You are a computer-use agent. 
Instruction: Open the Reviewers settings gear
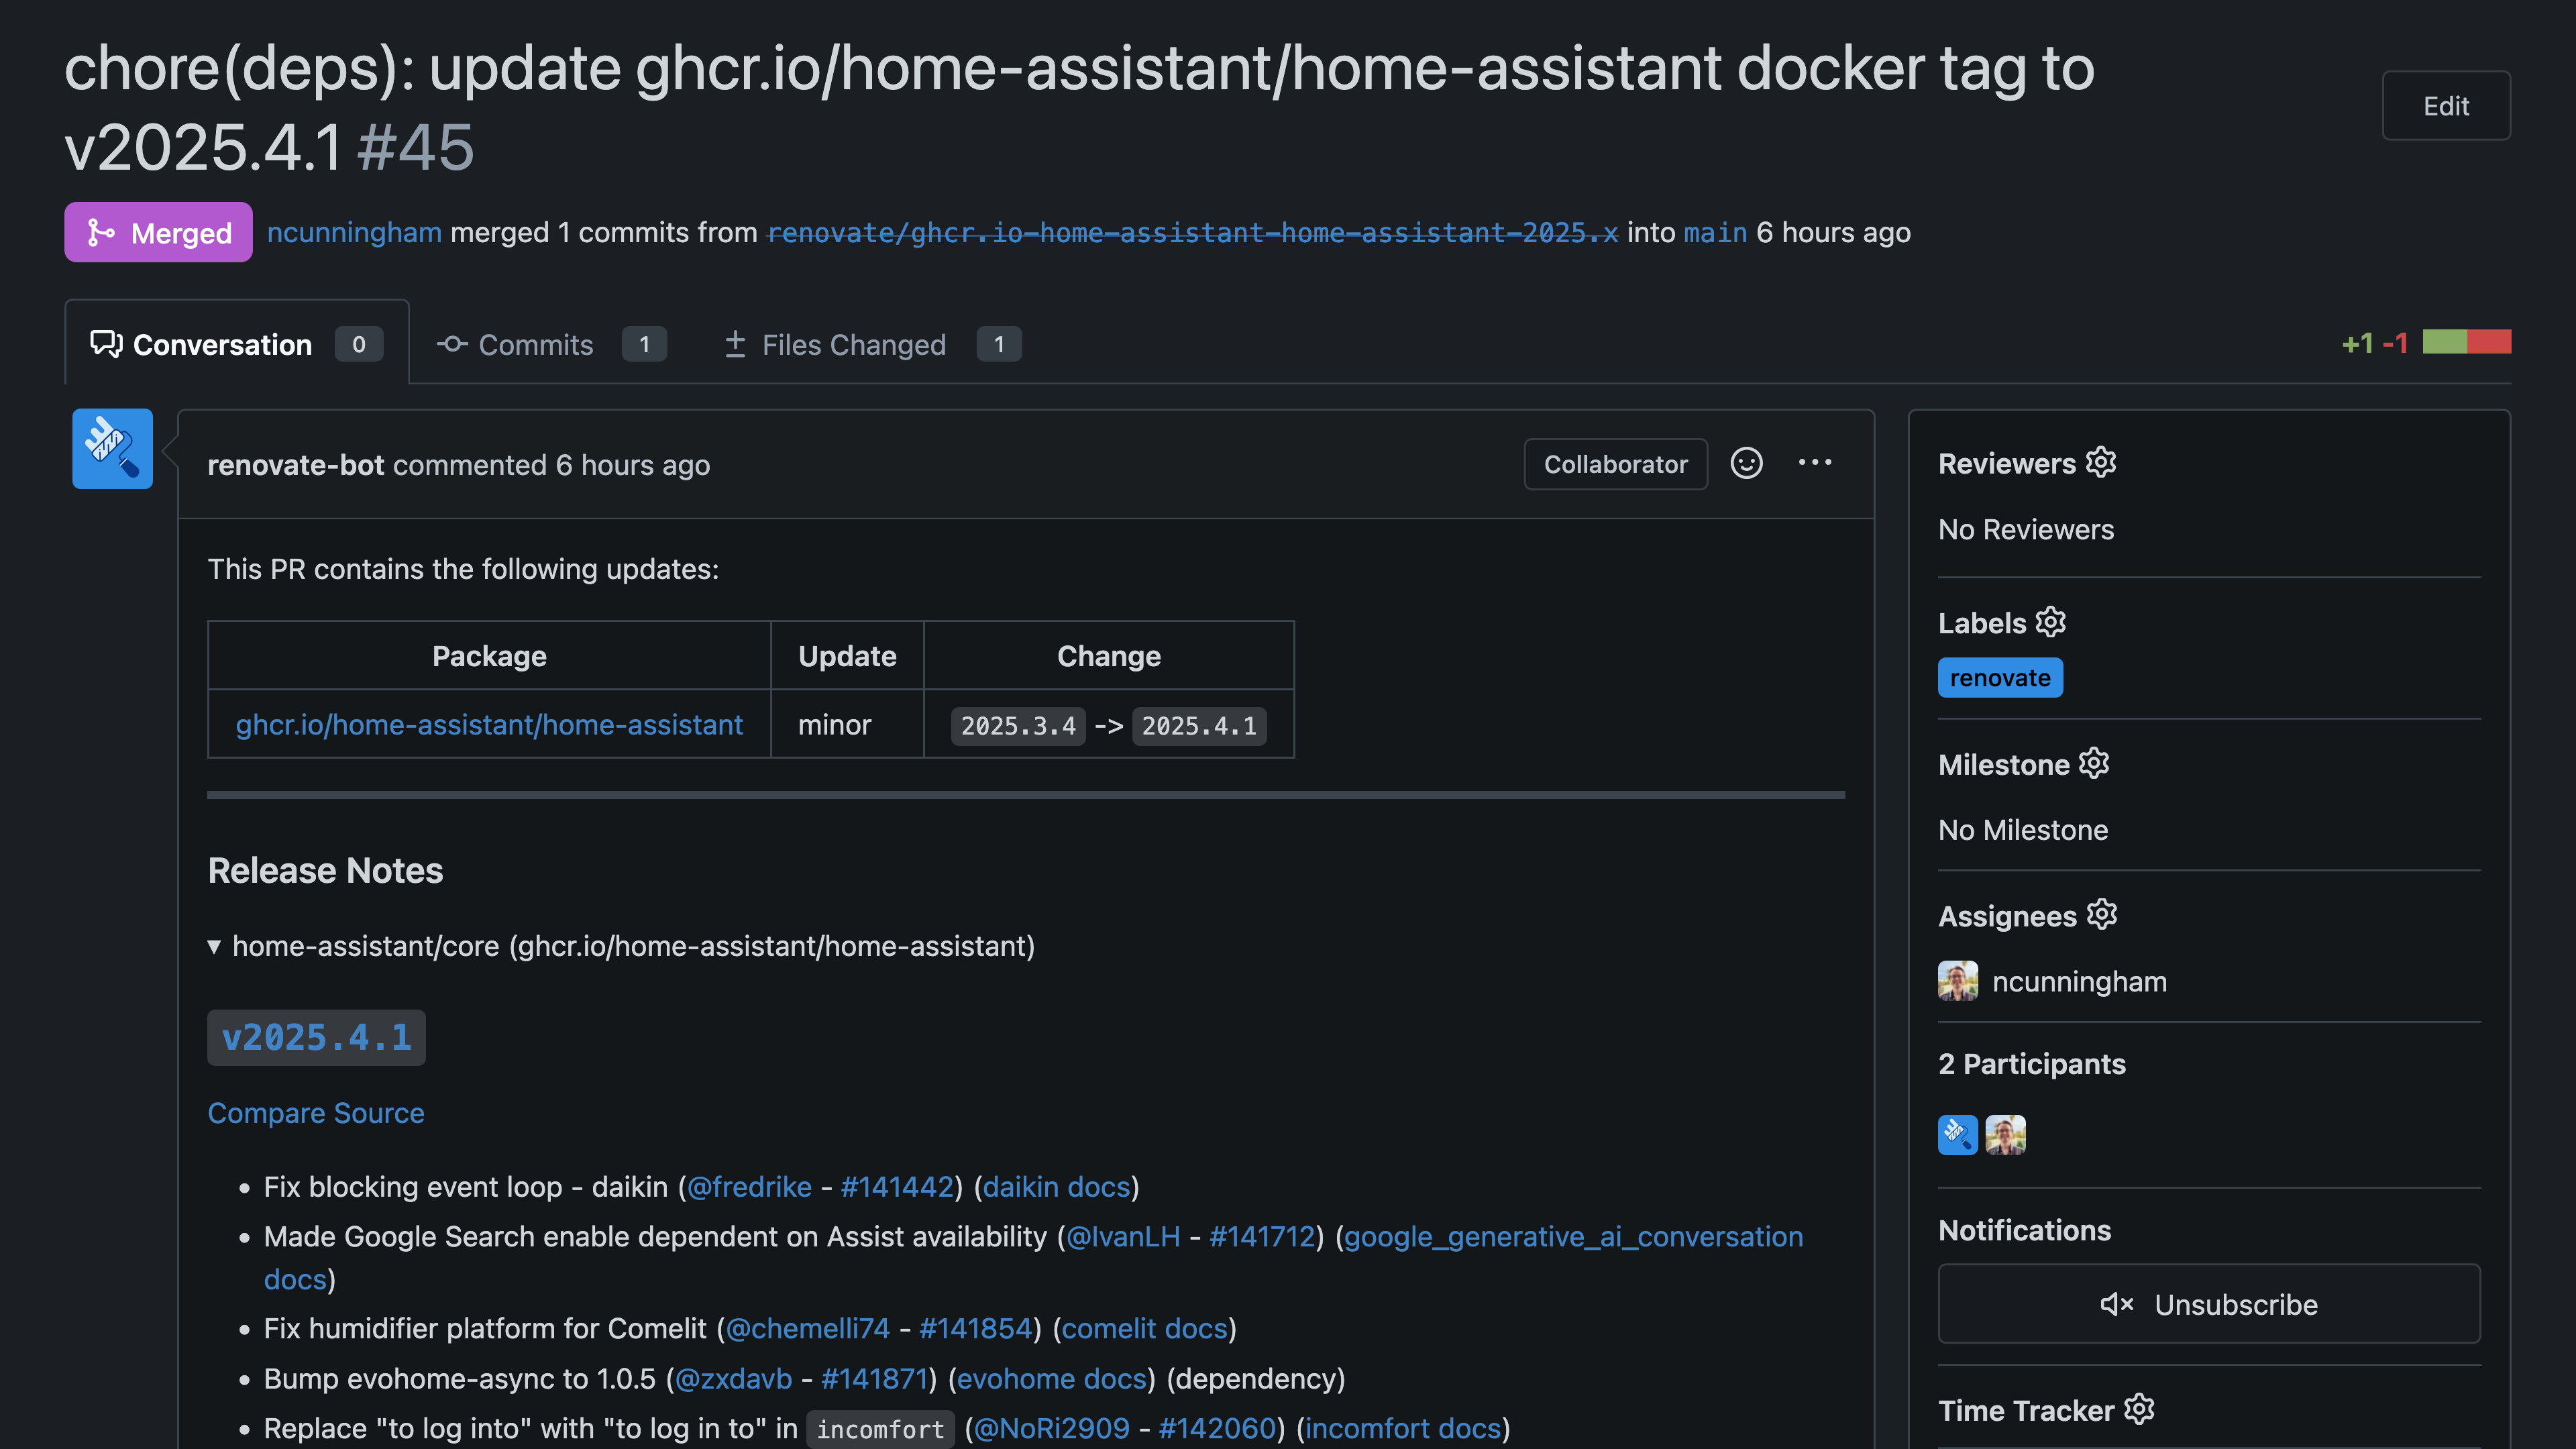[2101, 462]
